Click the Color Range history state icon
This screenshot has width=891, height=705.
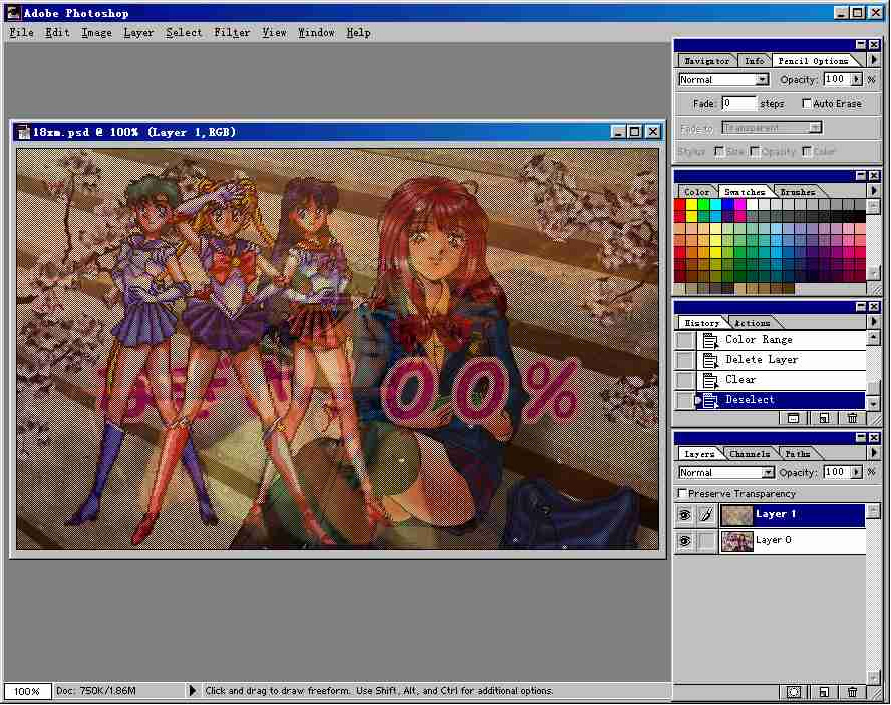coord(709,340)
